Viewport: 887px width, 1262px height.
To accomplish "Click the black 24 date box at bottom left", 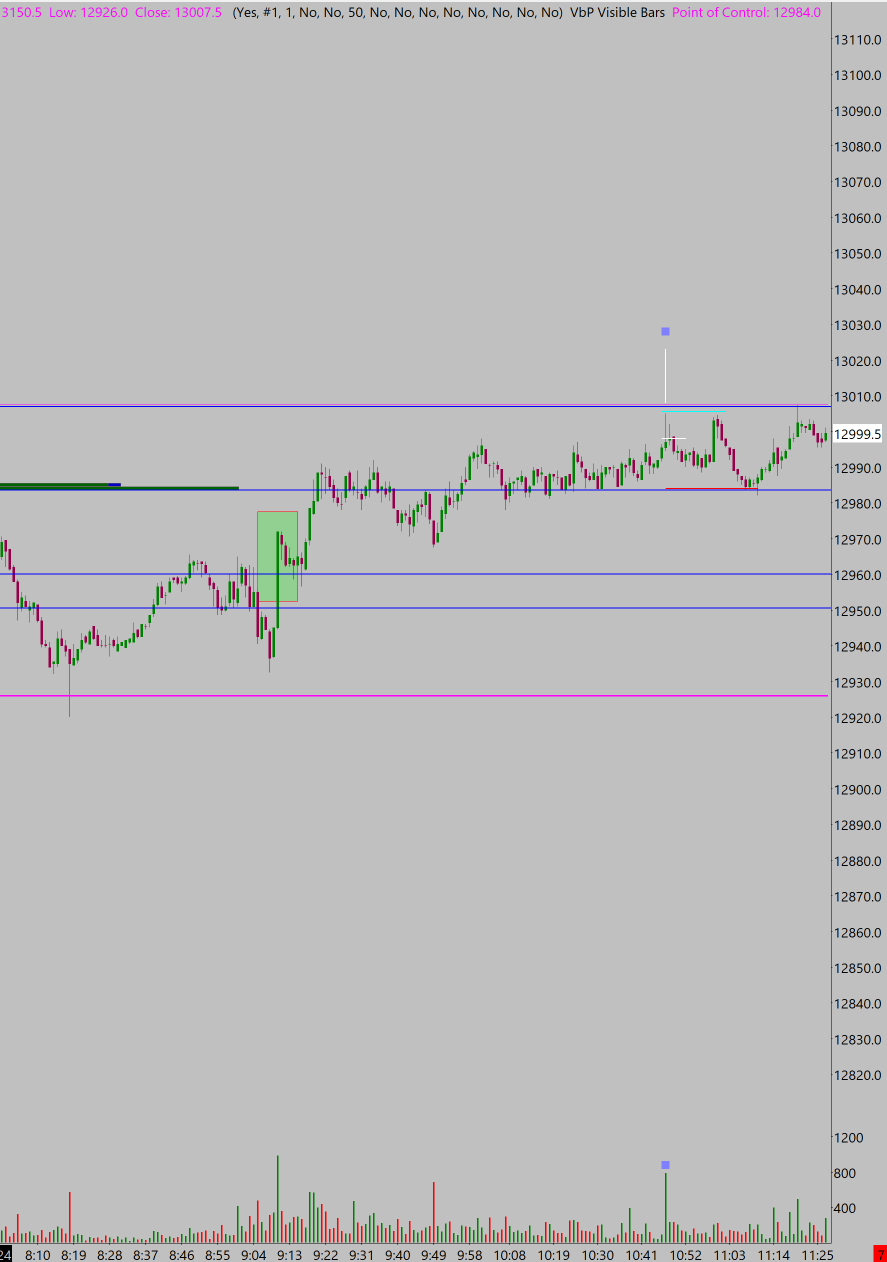I will tap(5, 1254).
